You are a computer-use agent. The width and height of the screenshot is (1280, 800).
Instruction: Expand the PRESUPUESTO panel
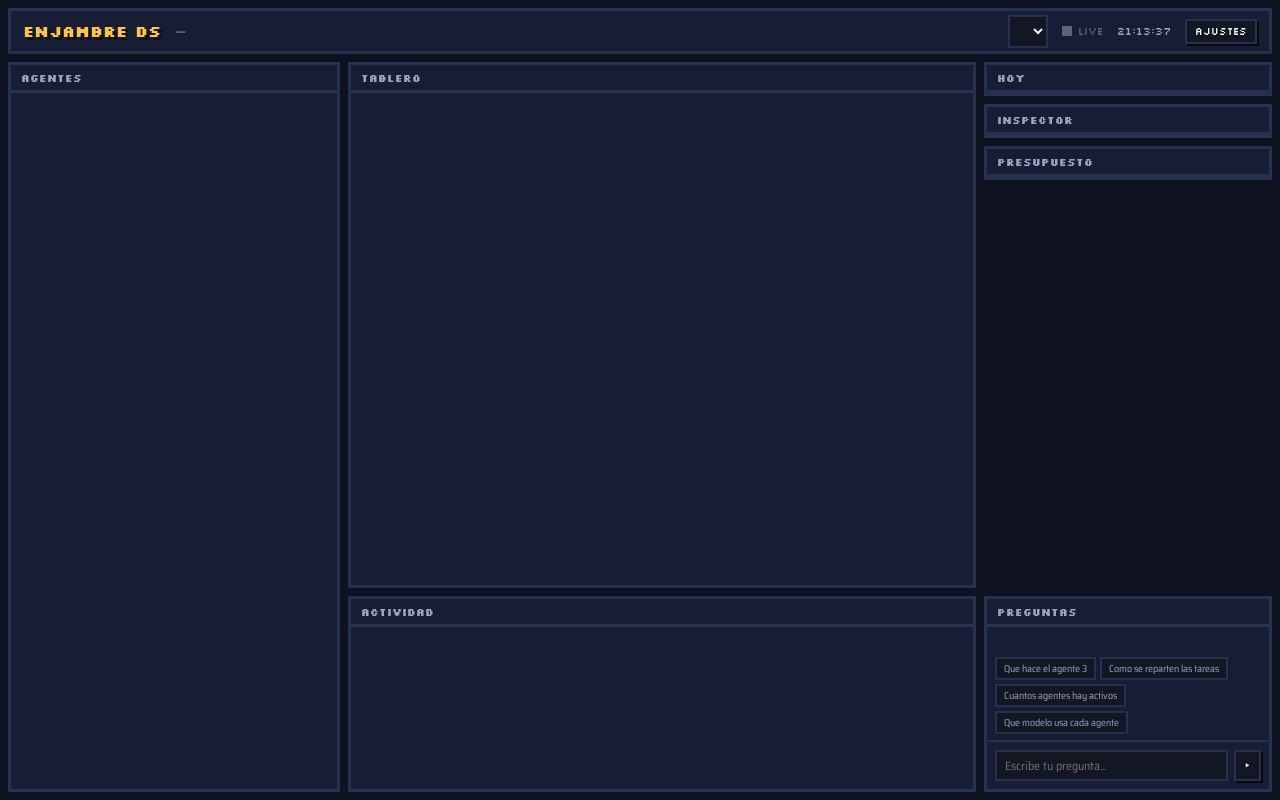pos(1128,162)
